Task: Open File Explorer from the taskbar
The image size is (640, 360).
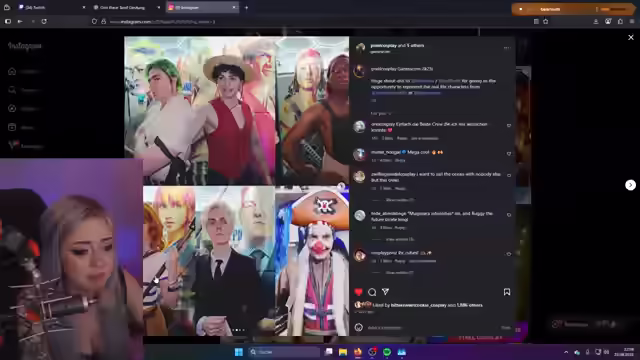Action: coord(343,352)
